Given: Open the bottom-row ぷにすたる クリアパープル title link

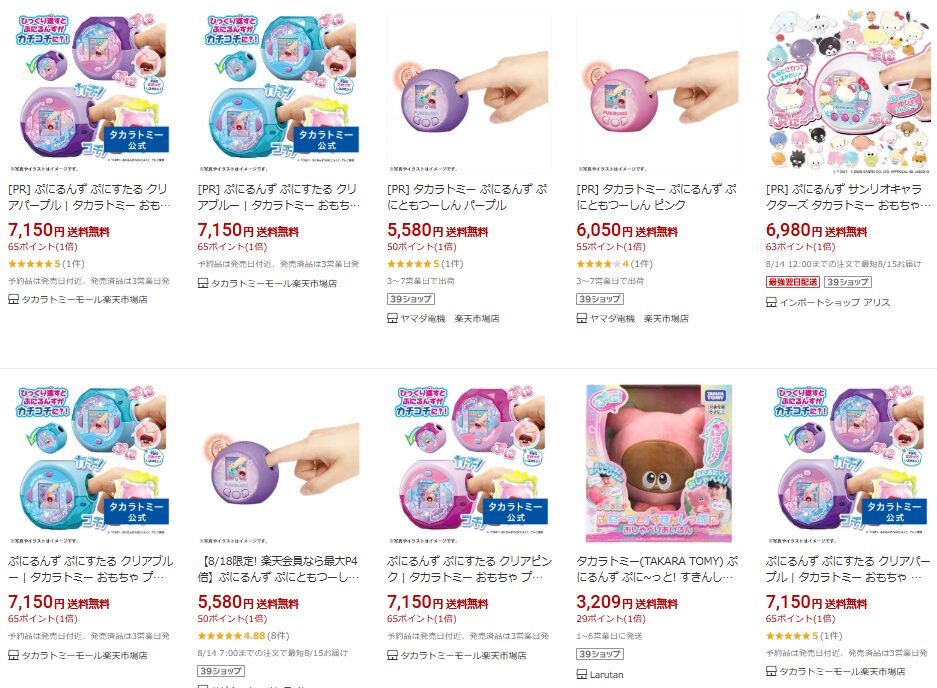Looking at the screenshot, I should (848, 569).
